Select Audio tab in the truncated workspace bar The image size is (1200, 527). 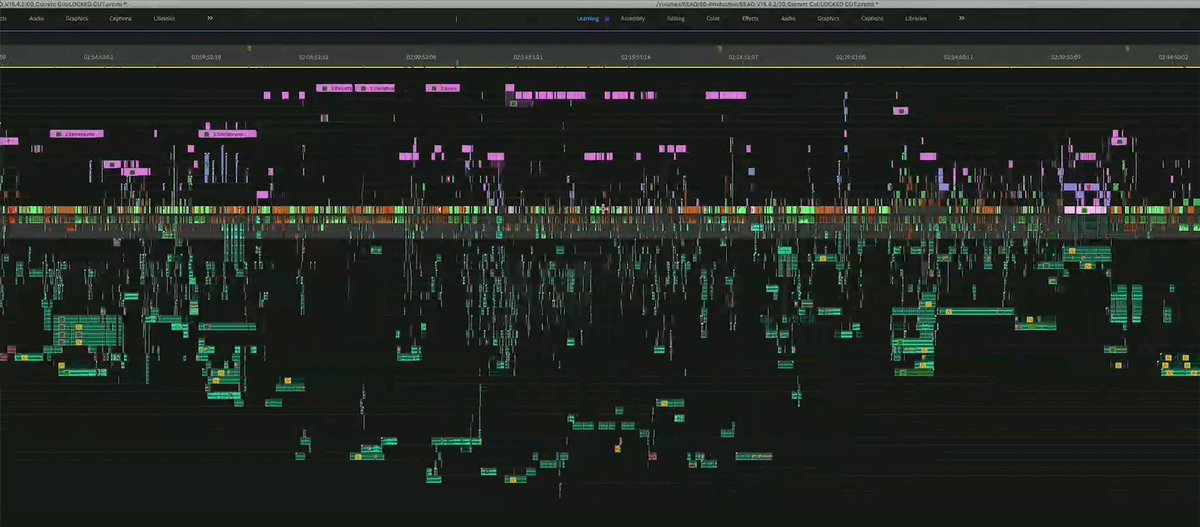click(x=37, y=18)
